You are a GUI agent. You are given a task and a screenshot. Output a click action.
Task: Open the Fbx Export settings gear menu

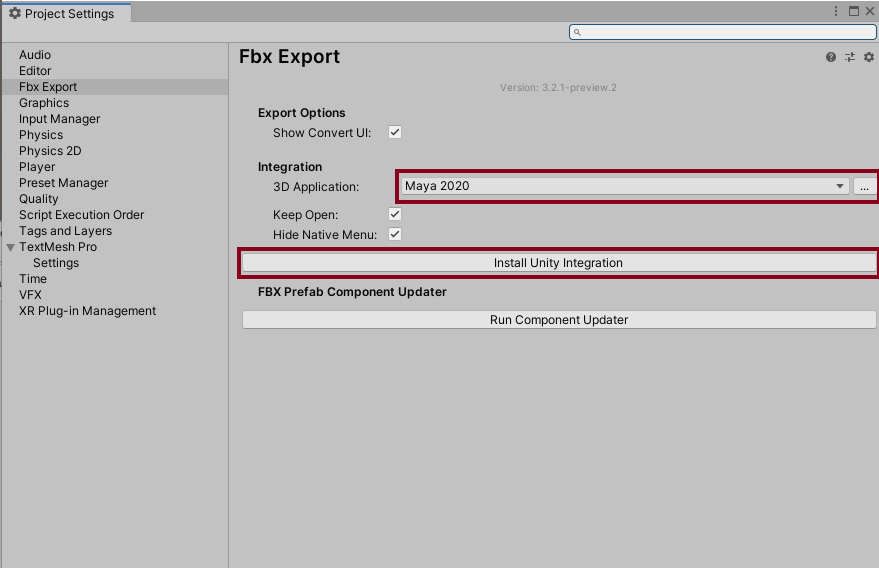tap(869, 58)
